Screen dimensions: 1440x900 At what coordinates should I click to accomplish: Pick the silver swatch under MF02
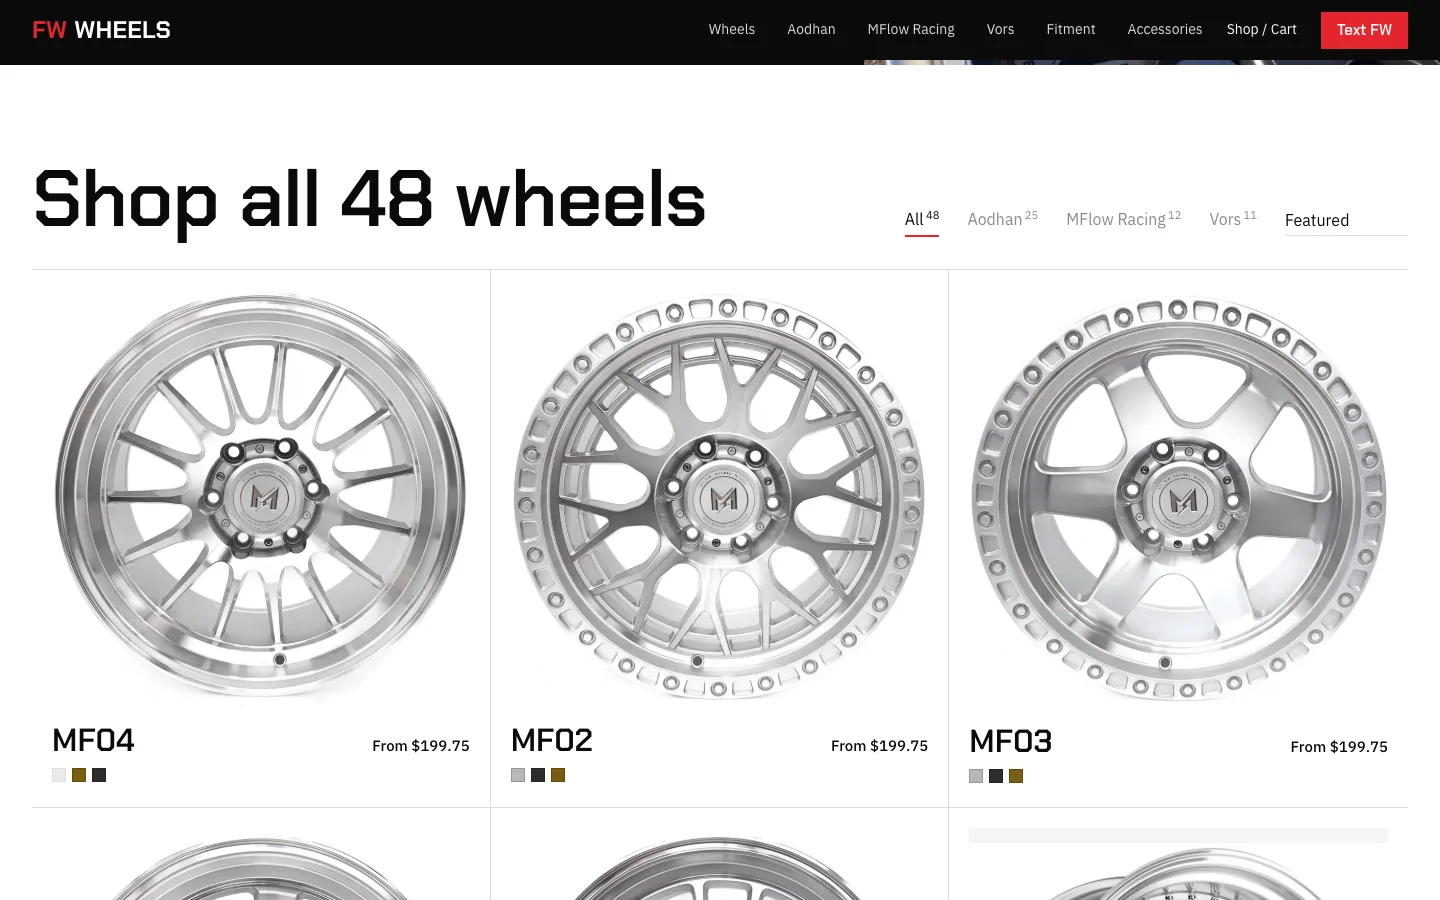[x=518, y=775]
